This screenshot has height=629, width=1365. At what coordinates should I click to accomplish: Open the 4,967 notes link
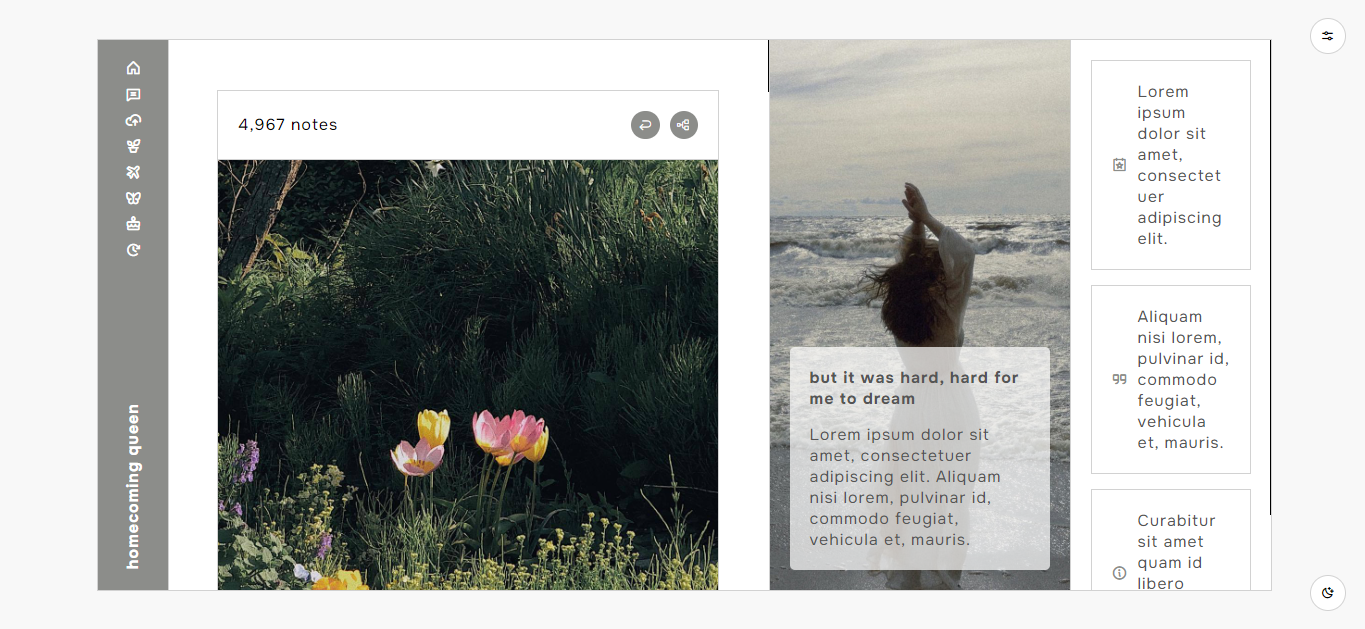(288, 125)
